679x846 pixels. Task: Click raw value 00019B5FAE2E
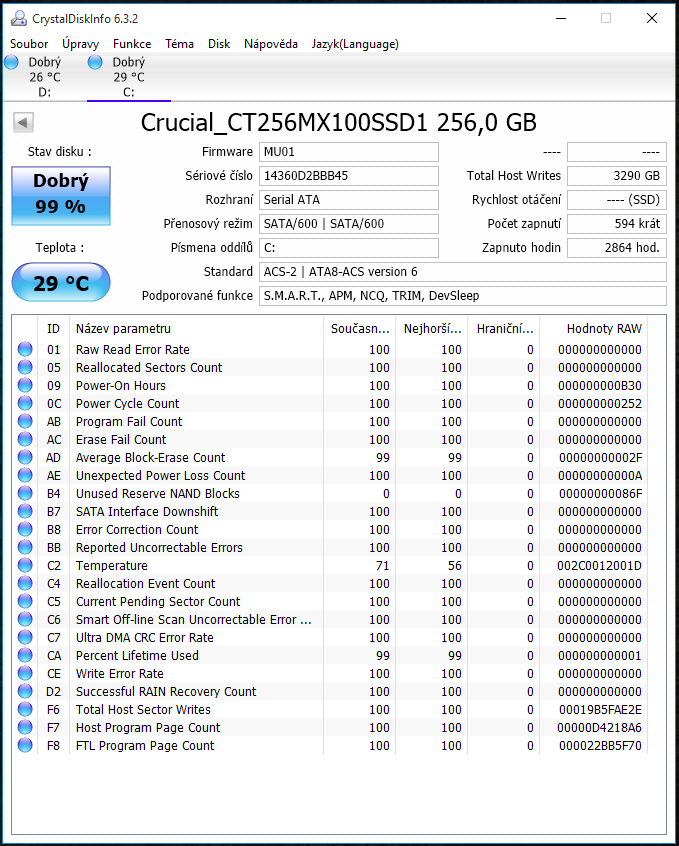(600, 709)
